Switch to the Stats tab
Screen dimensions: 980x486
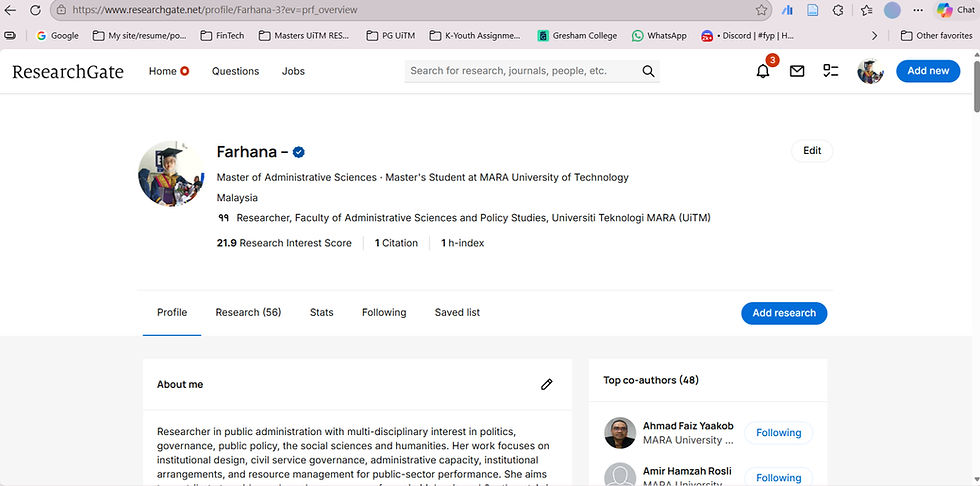321,312
